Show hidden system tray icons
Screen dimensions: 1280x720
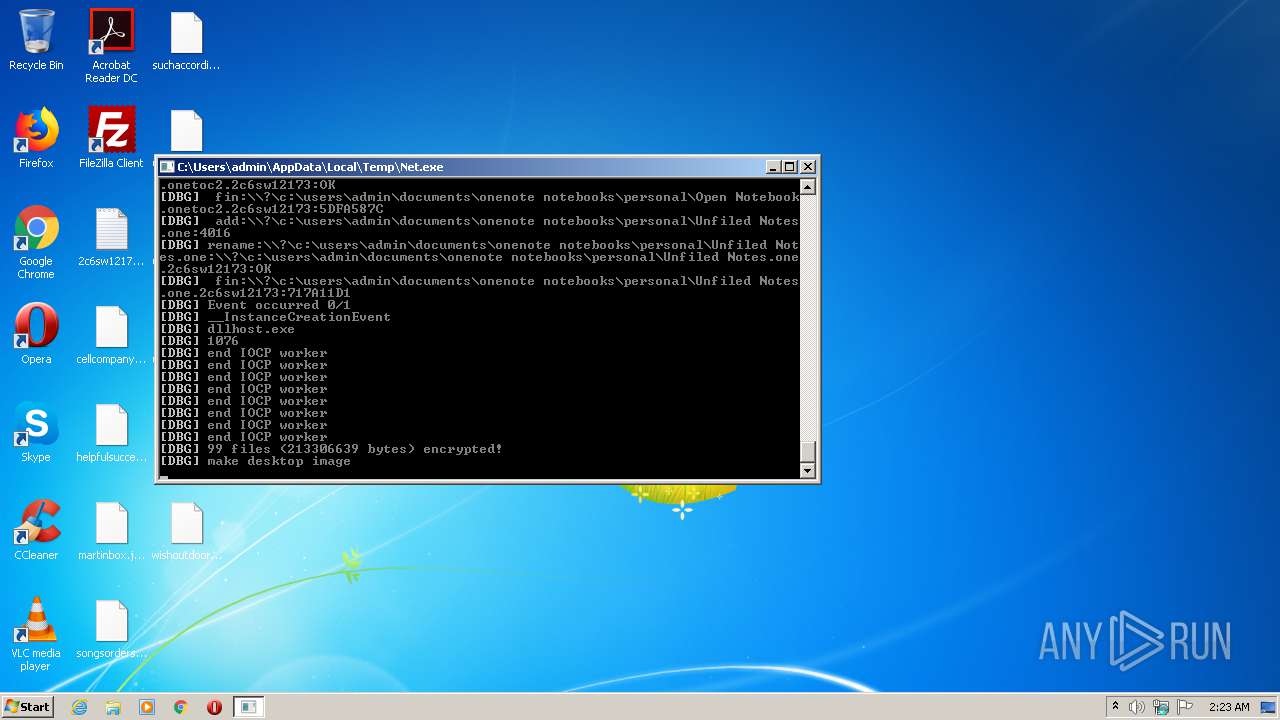pyautogui.click(x=1115, y=707)
